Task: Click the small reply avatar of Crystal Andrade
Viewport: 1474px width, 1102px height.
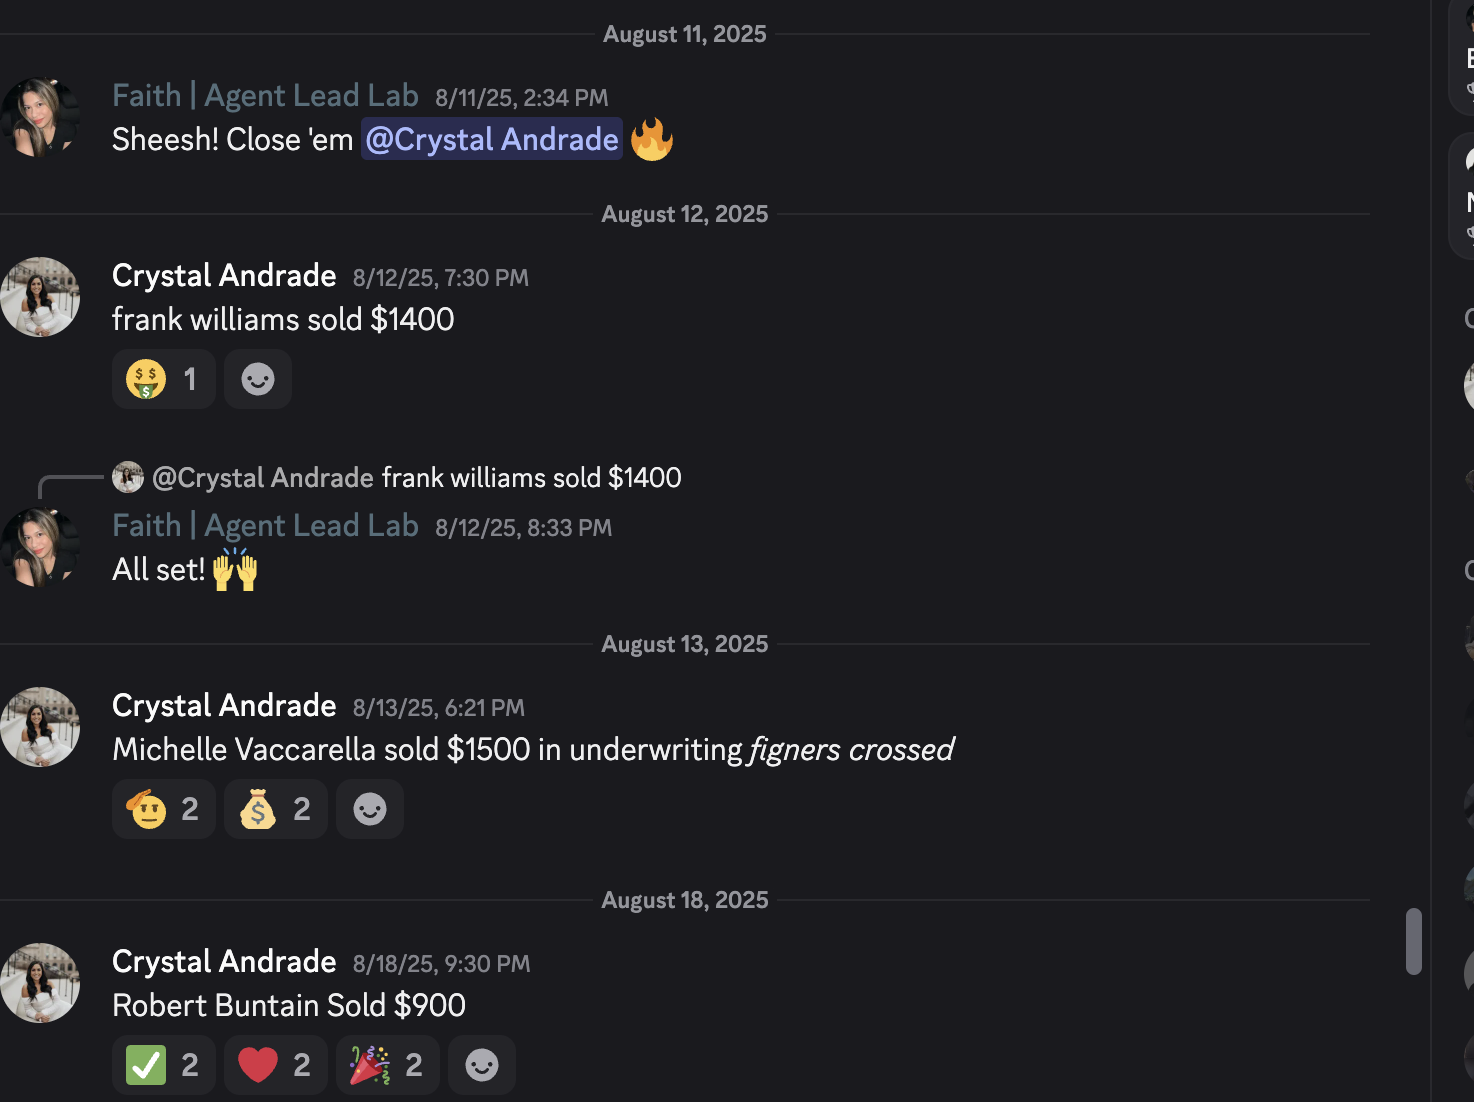Action: coord(128,477)
